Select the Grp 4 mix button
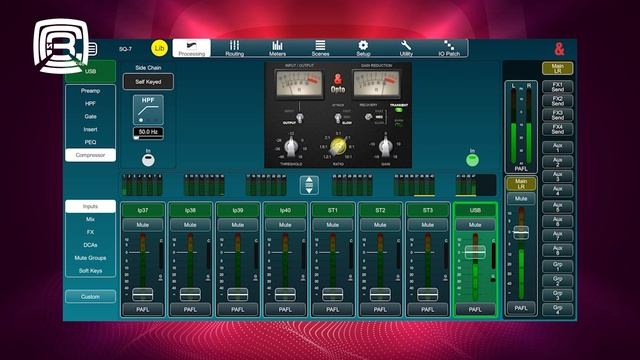 coord(558,309)
